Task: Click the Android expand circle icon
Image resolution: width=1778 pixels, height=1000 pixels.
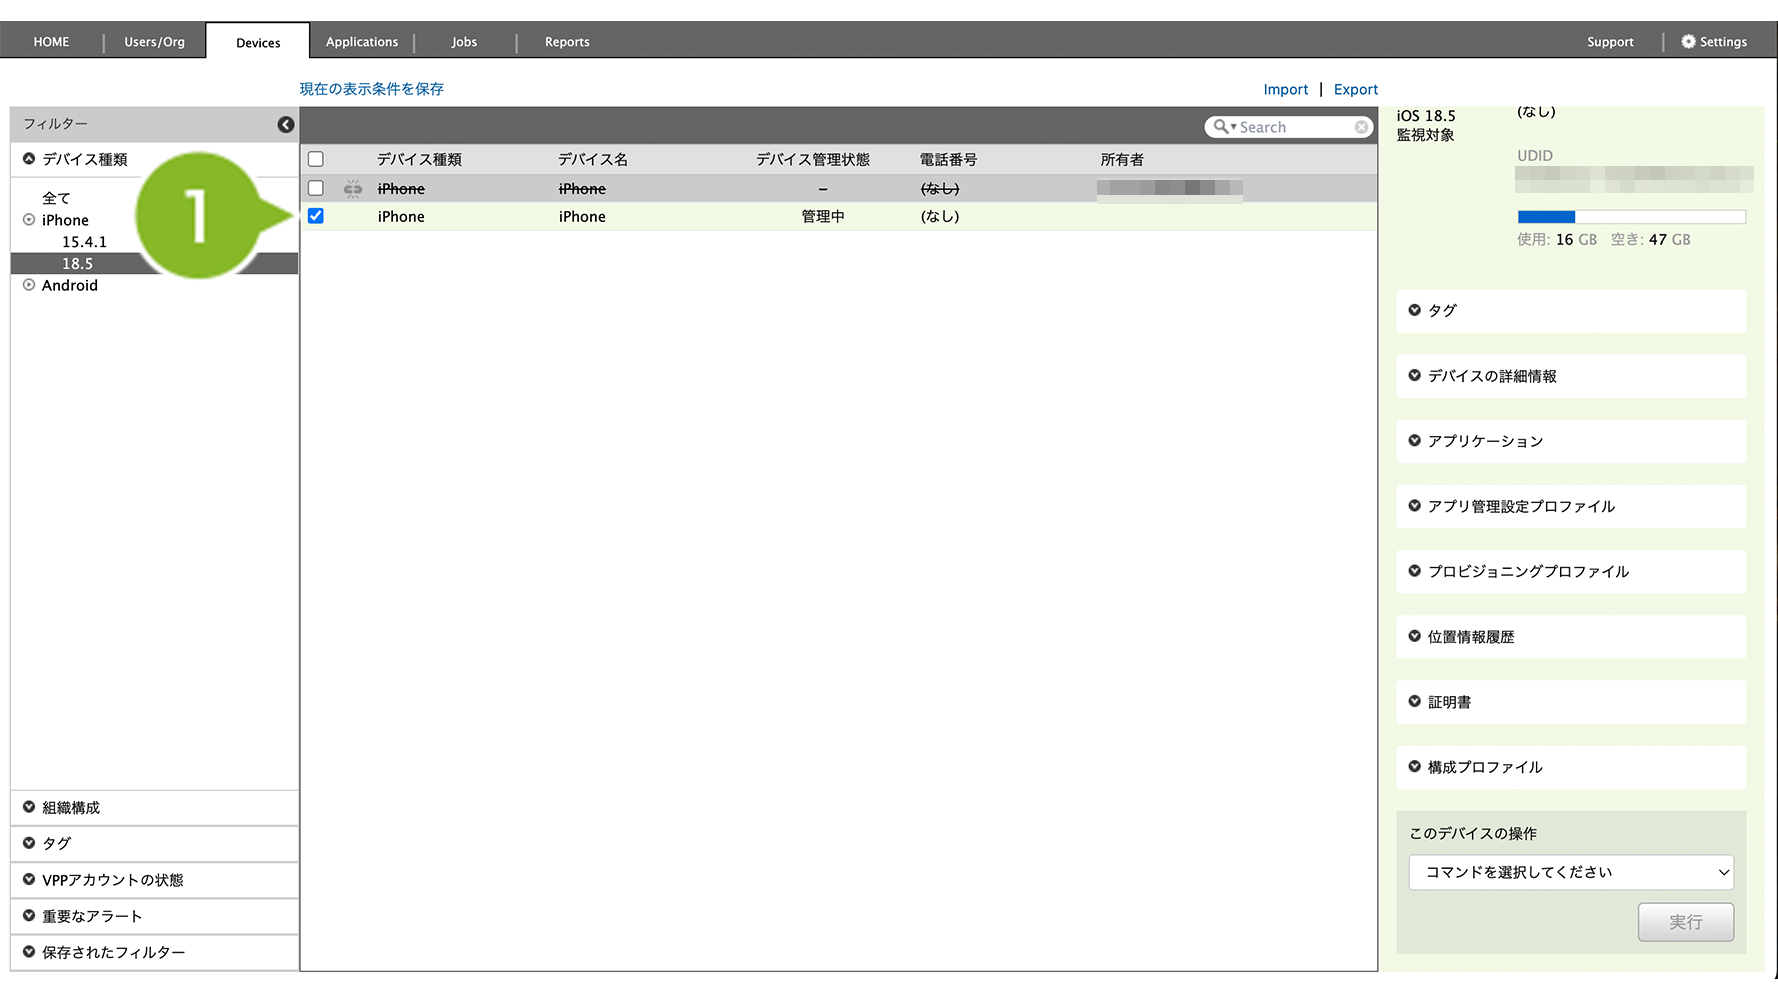Action: click(x=29, y=285)
